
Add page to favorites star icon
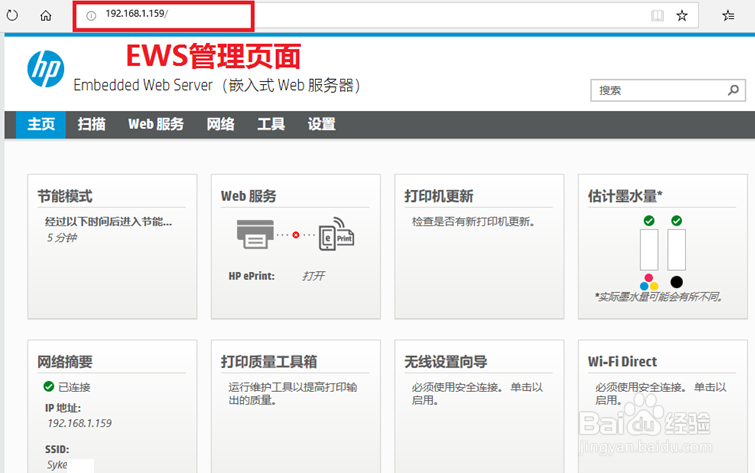tap(682, 16)
